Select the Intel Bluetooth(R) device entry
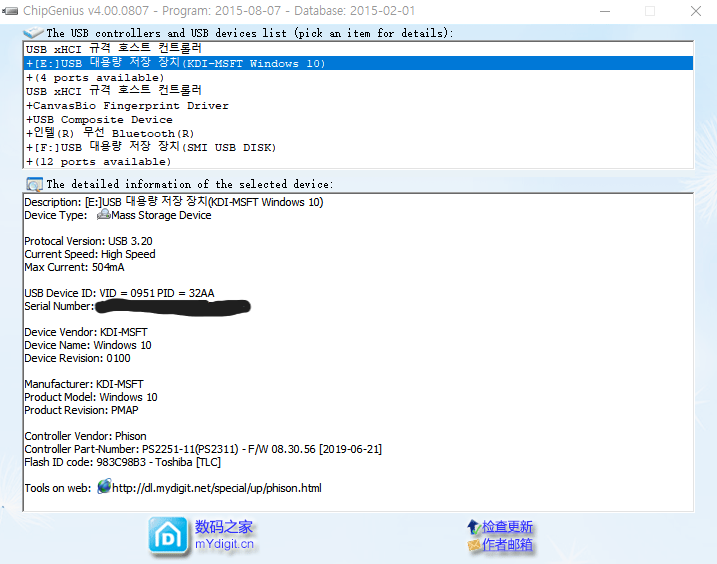 (358, 133)
